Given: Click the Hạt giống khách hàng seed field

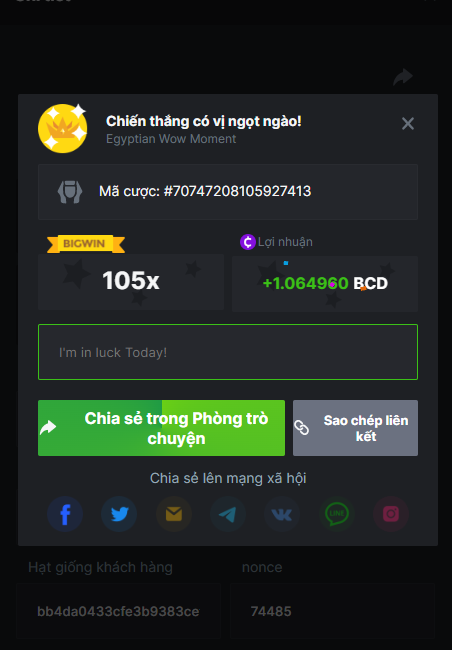Looking at the screenshot, I should [119, 611].
